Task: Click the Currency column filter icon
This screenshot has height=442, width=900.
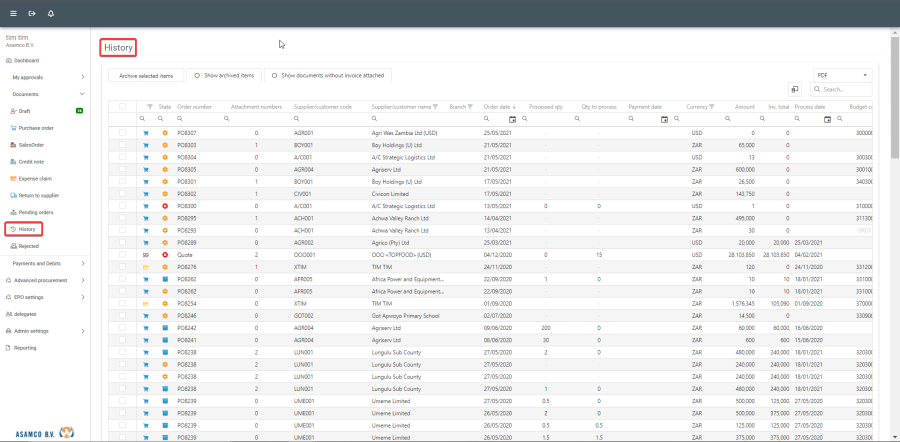Action: coord(712,106)
